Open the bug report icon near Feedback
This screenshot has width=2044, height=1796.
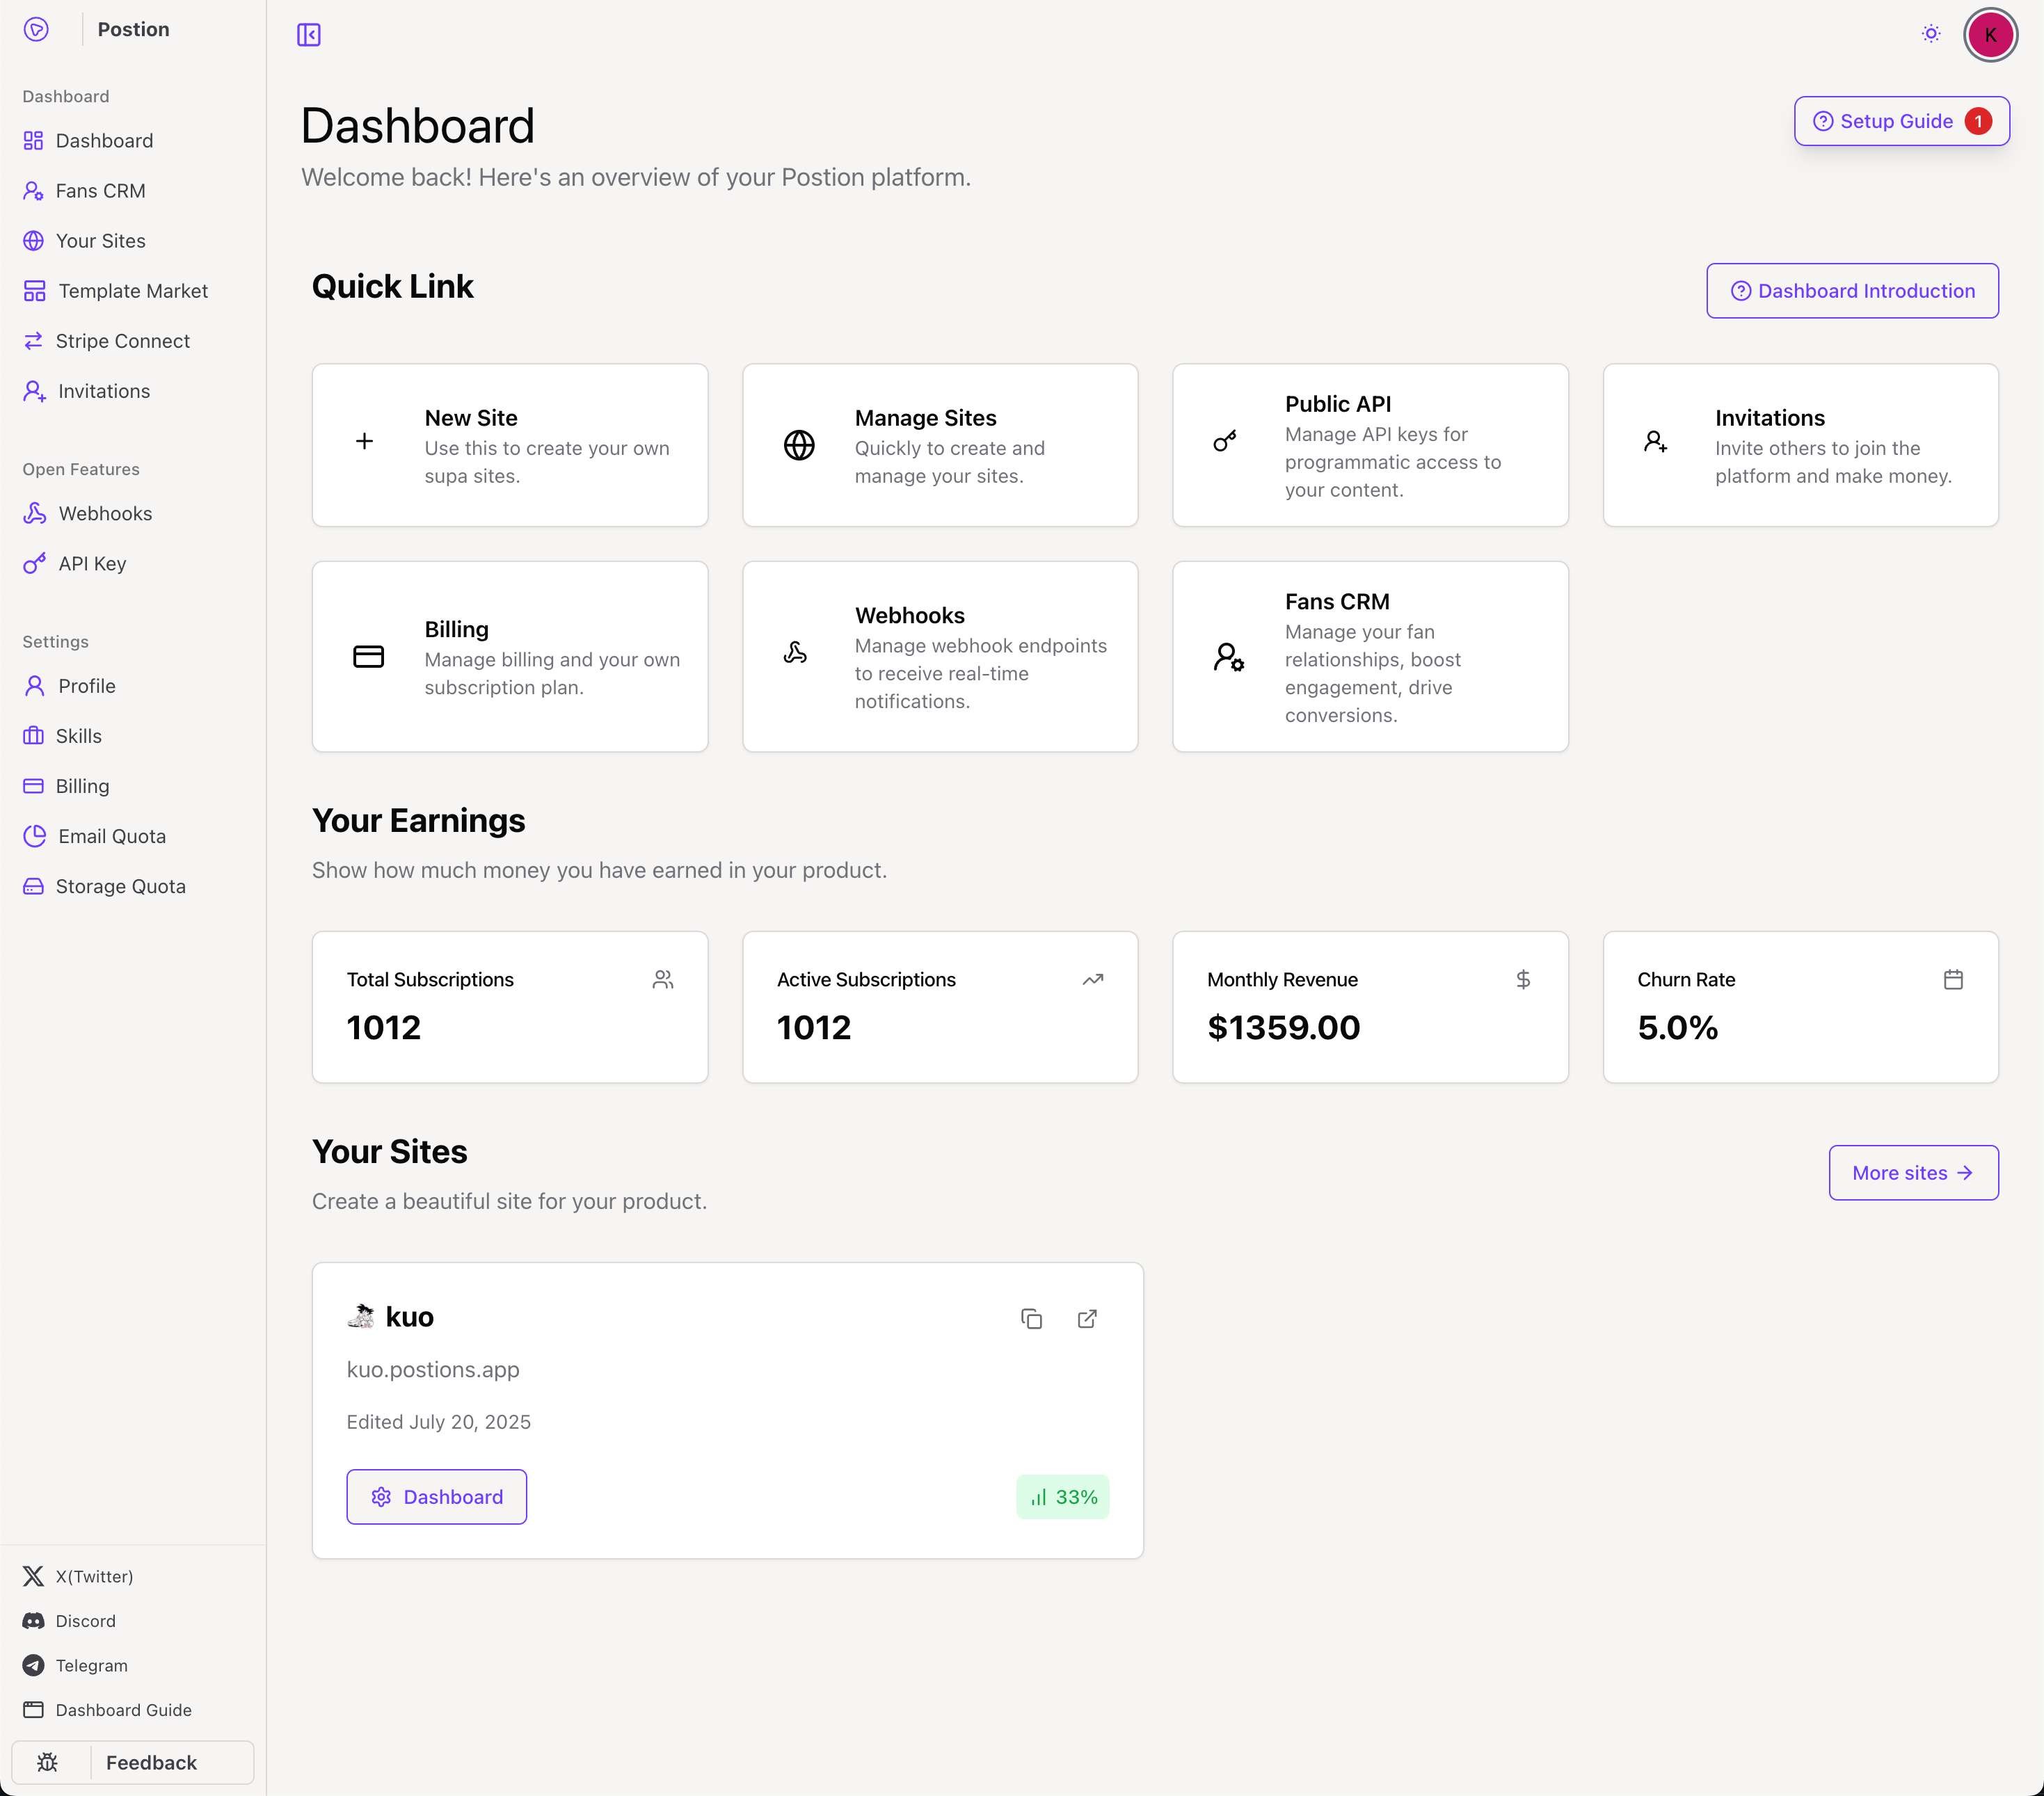pos(48,1762)
